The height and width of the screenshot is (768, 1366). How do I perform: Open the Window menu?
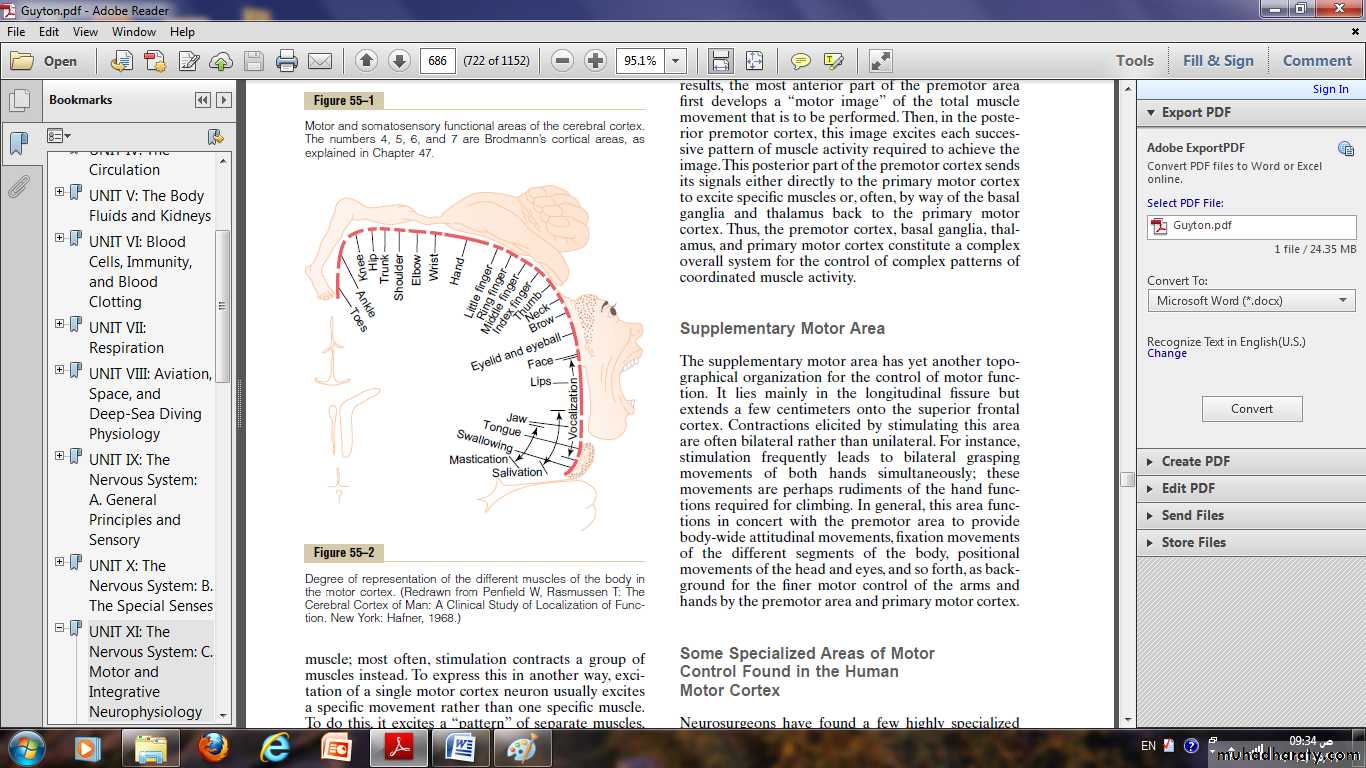click(x=133, y=32)
